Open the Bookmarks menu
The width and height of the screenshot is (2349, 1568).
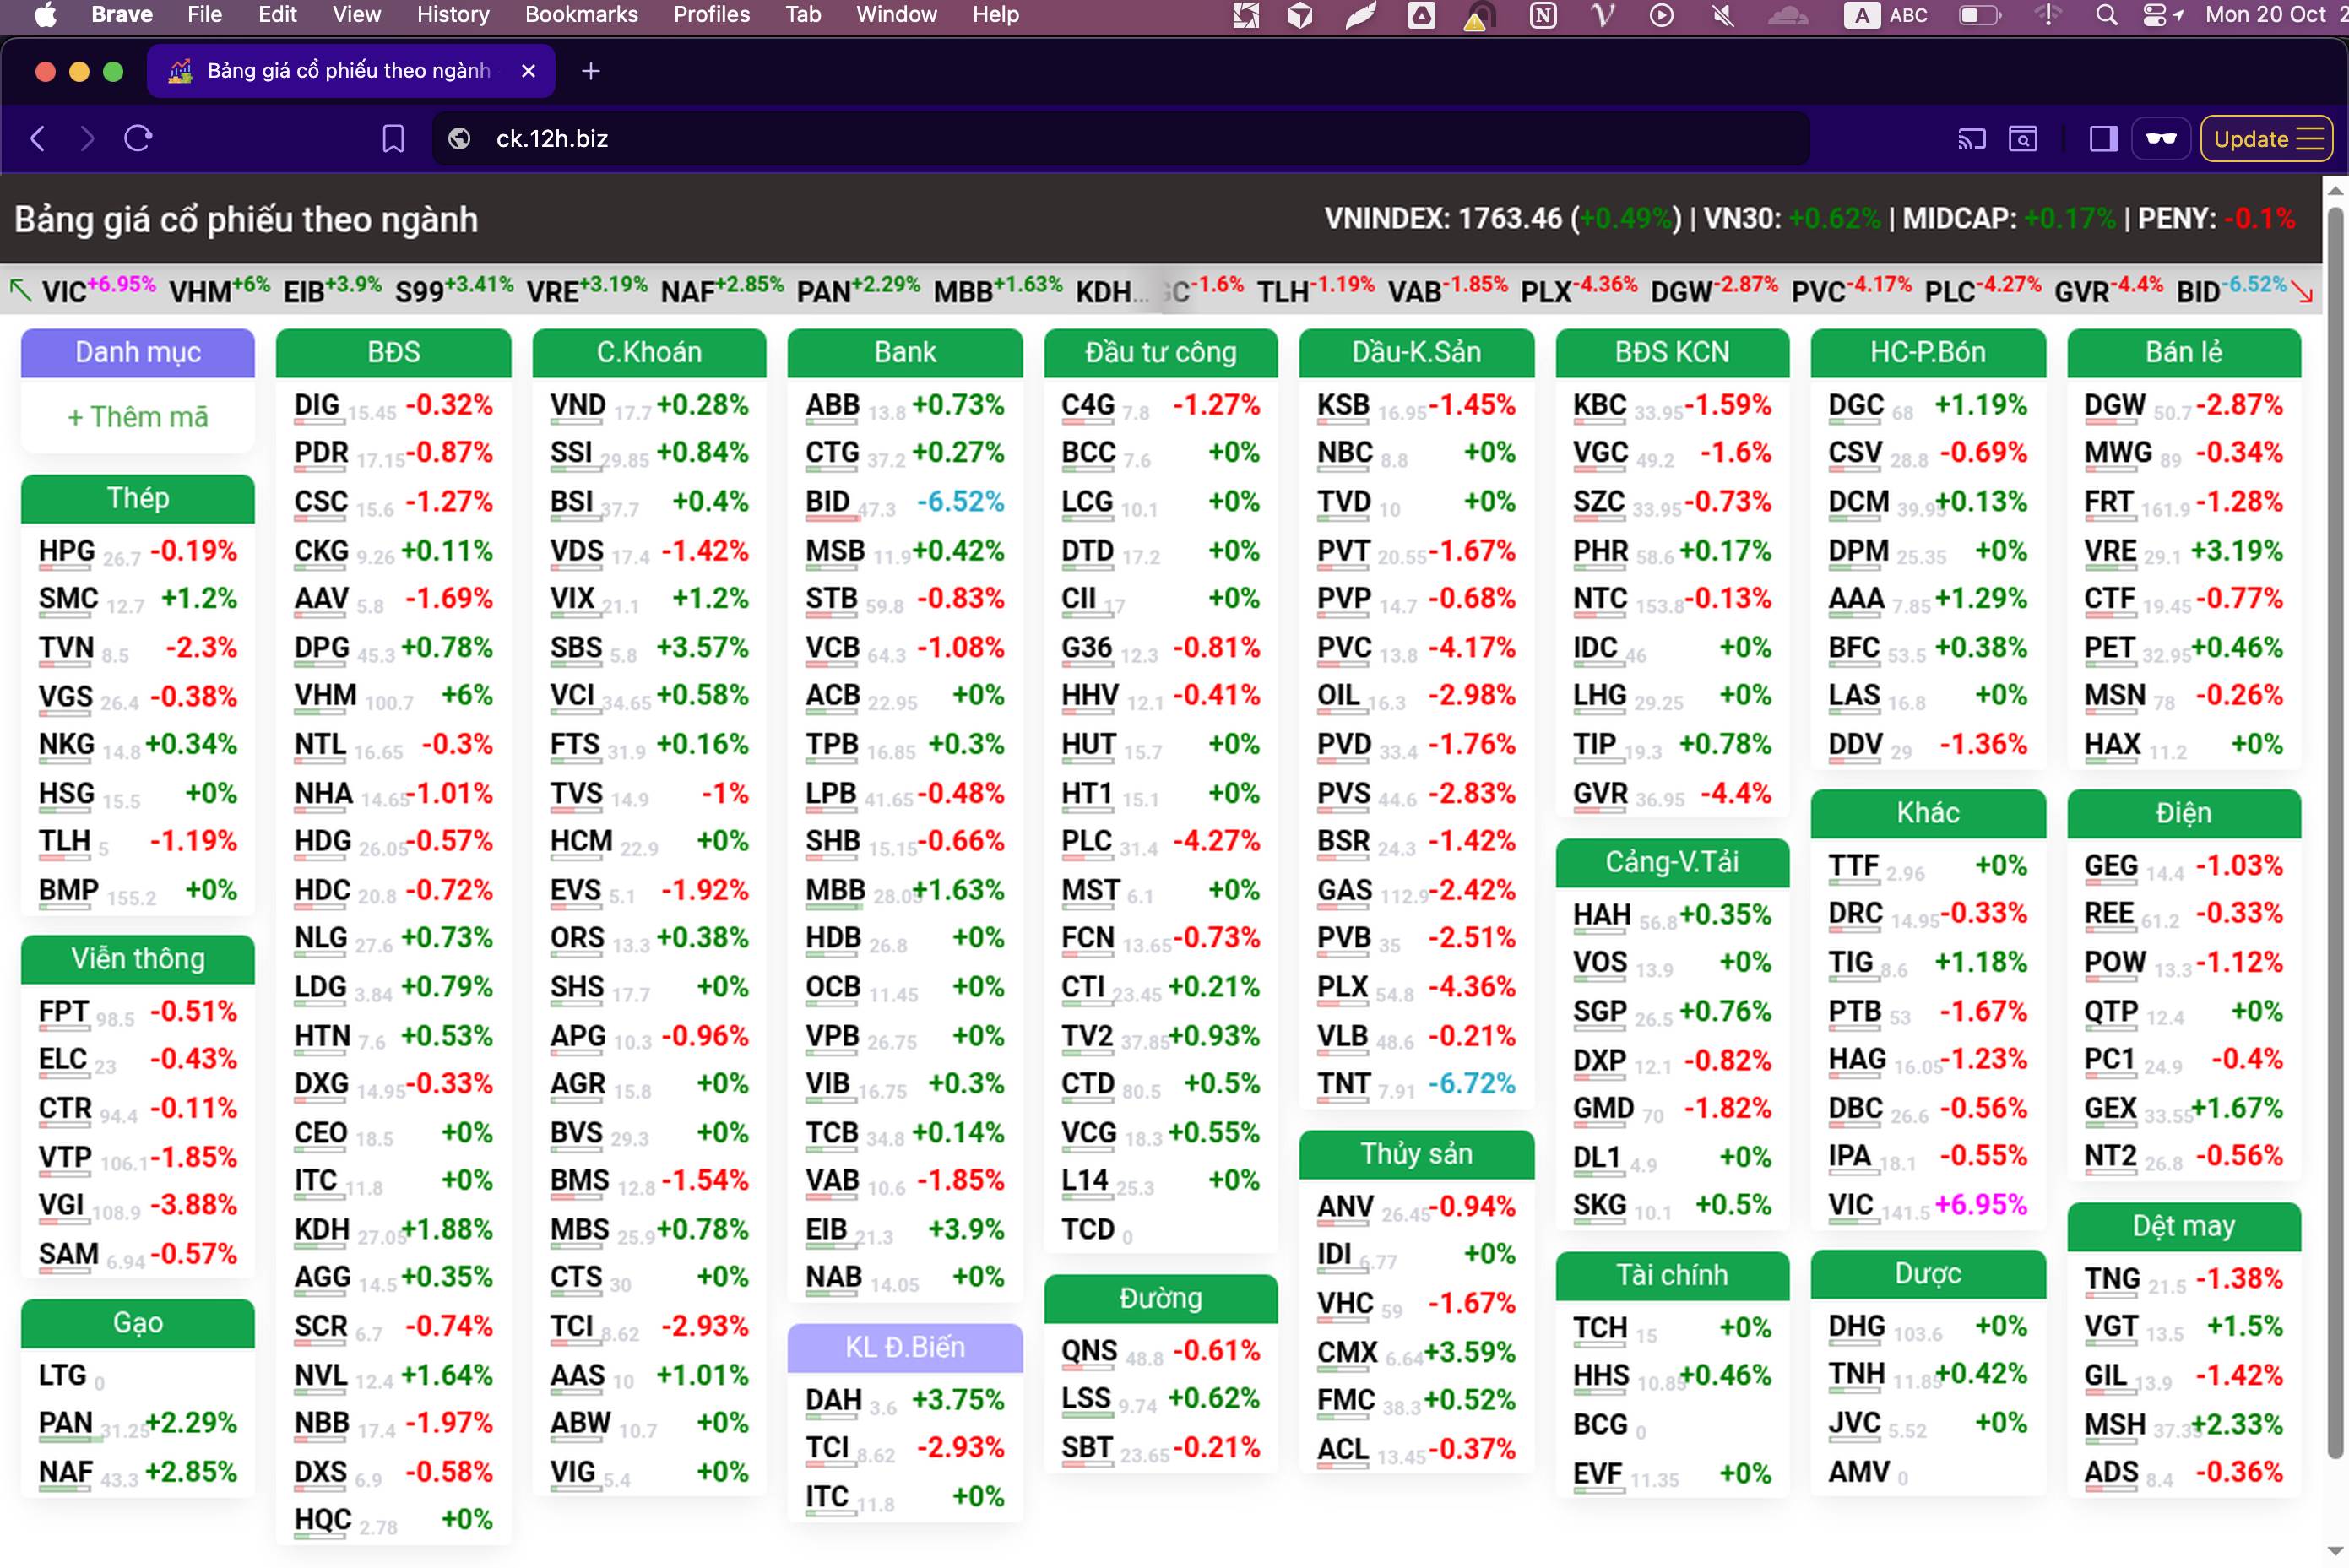[581, 15]
